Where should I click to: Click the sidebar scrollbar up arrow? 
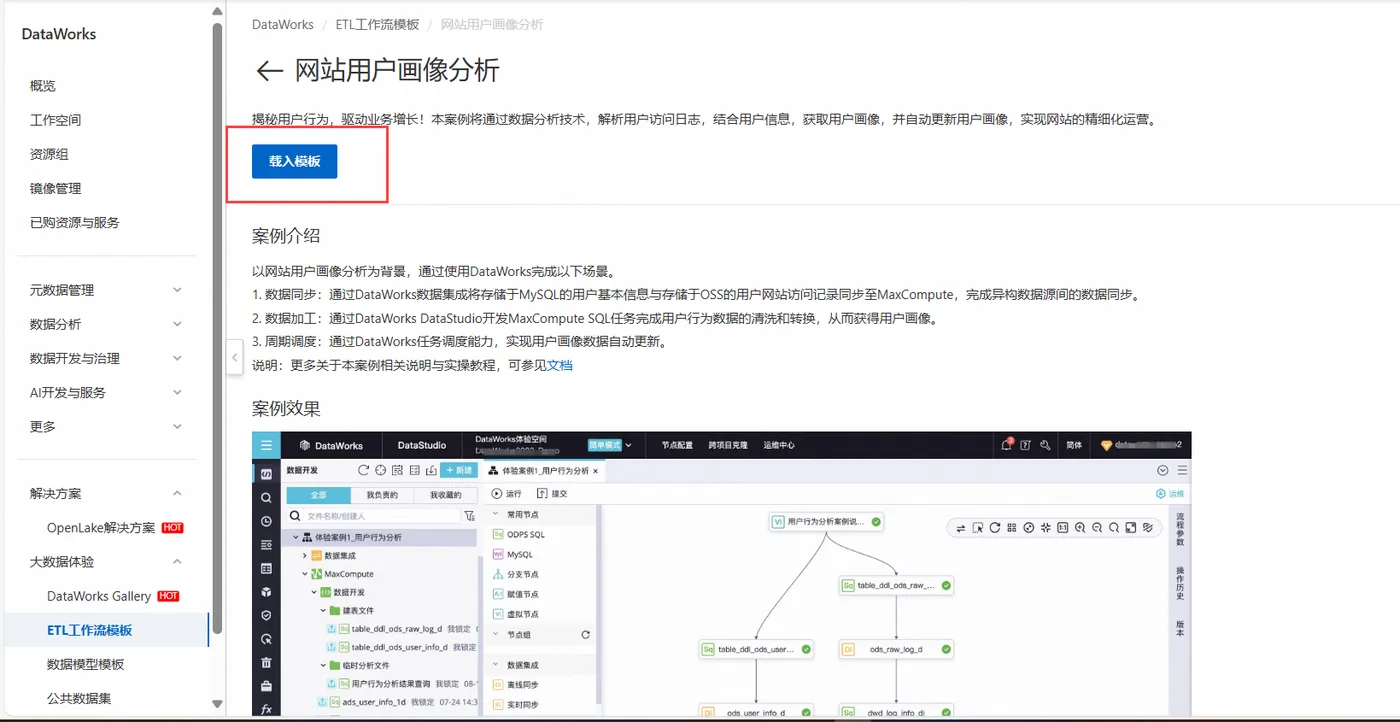point(217,11)
